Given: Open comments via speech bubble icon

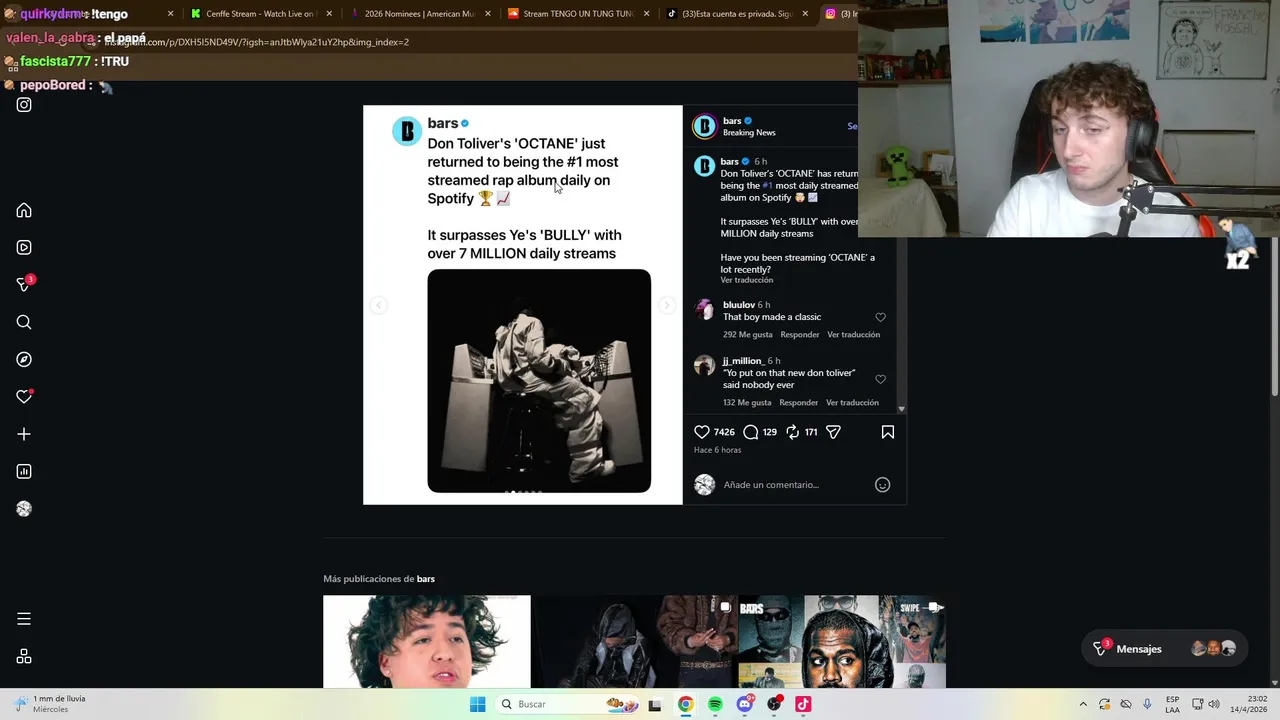Looking at the screenshot, I should coord(751,432).
